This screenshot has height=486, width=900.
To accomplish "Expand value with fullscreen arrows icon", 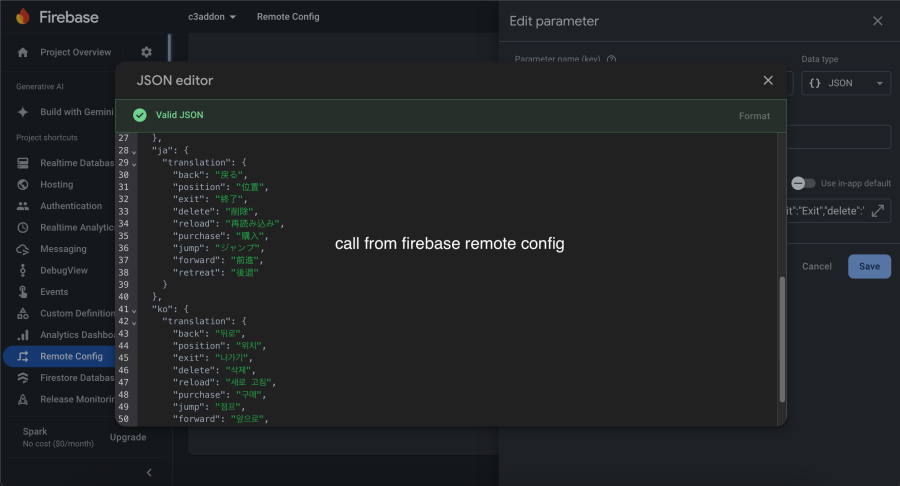I will (878, 211).
